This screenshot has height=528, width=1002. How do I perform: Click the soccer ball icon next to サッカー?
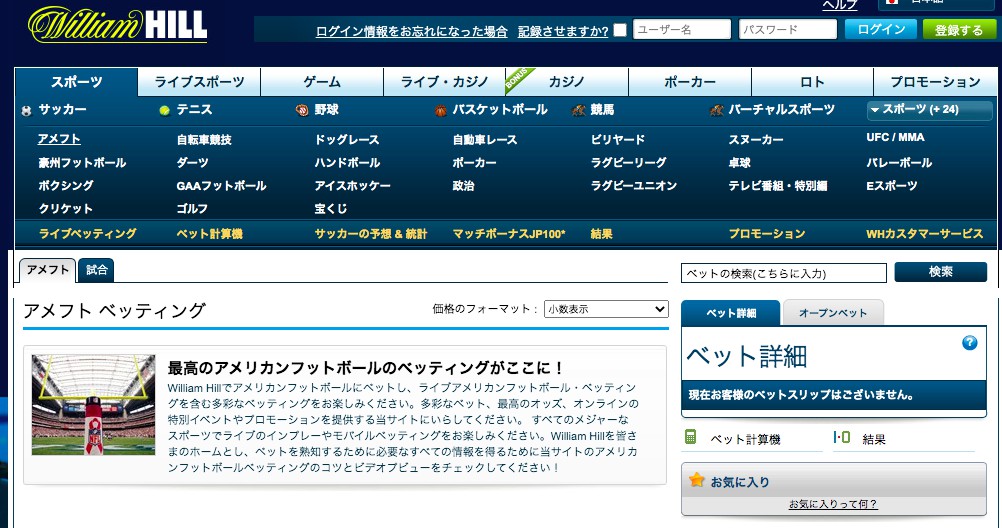click(26, 111)
